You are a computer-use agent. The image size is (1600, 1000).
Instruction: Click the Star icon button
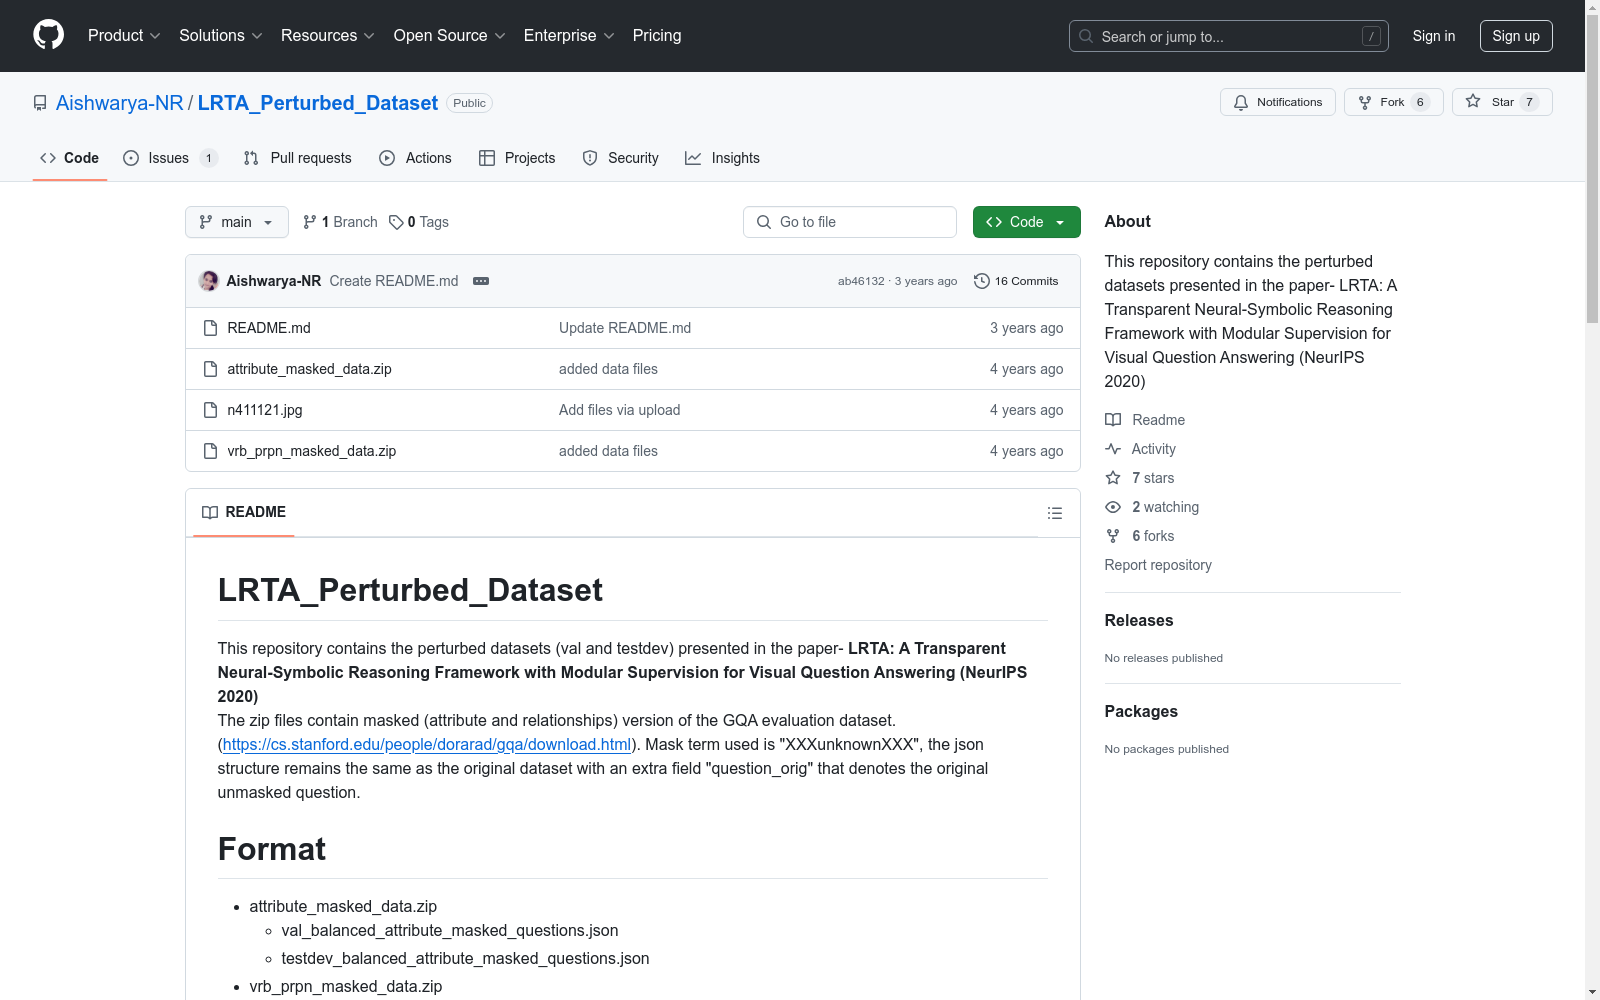(1473, 102)
